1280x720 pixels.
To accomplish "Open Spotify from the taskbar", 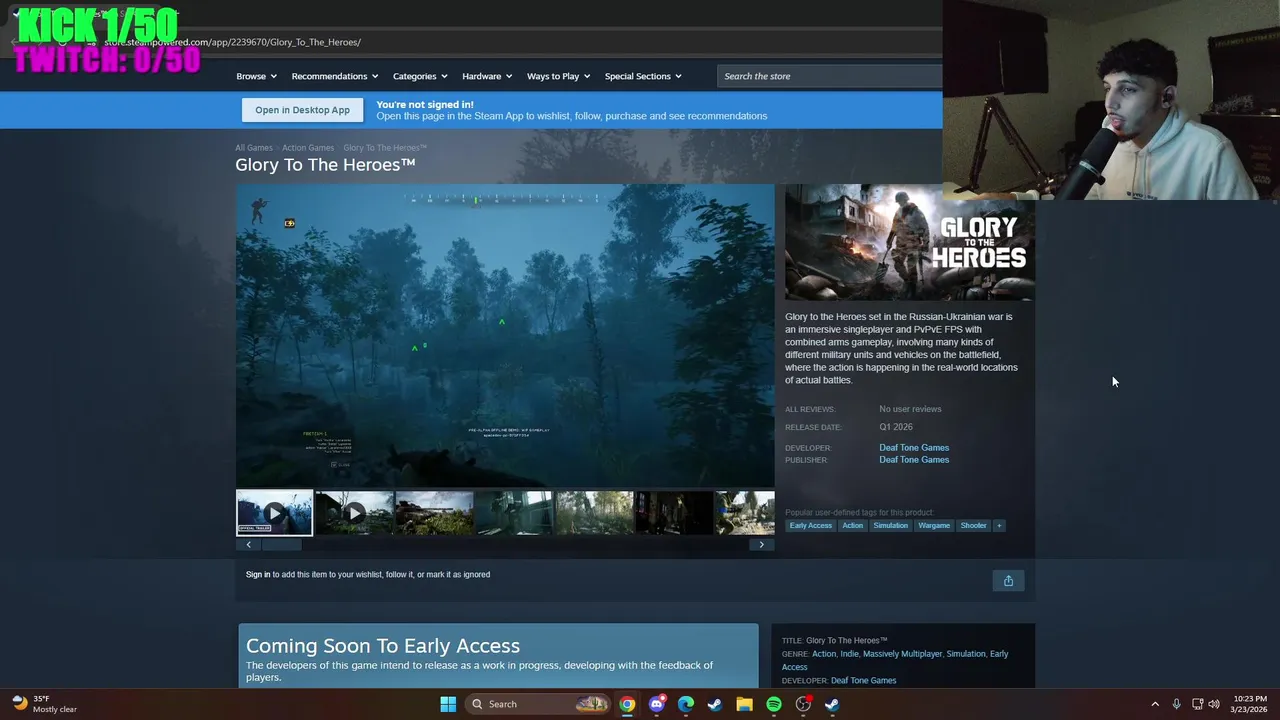I will [774, 704].
